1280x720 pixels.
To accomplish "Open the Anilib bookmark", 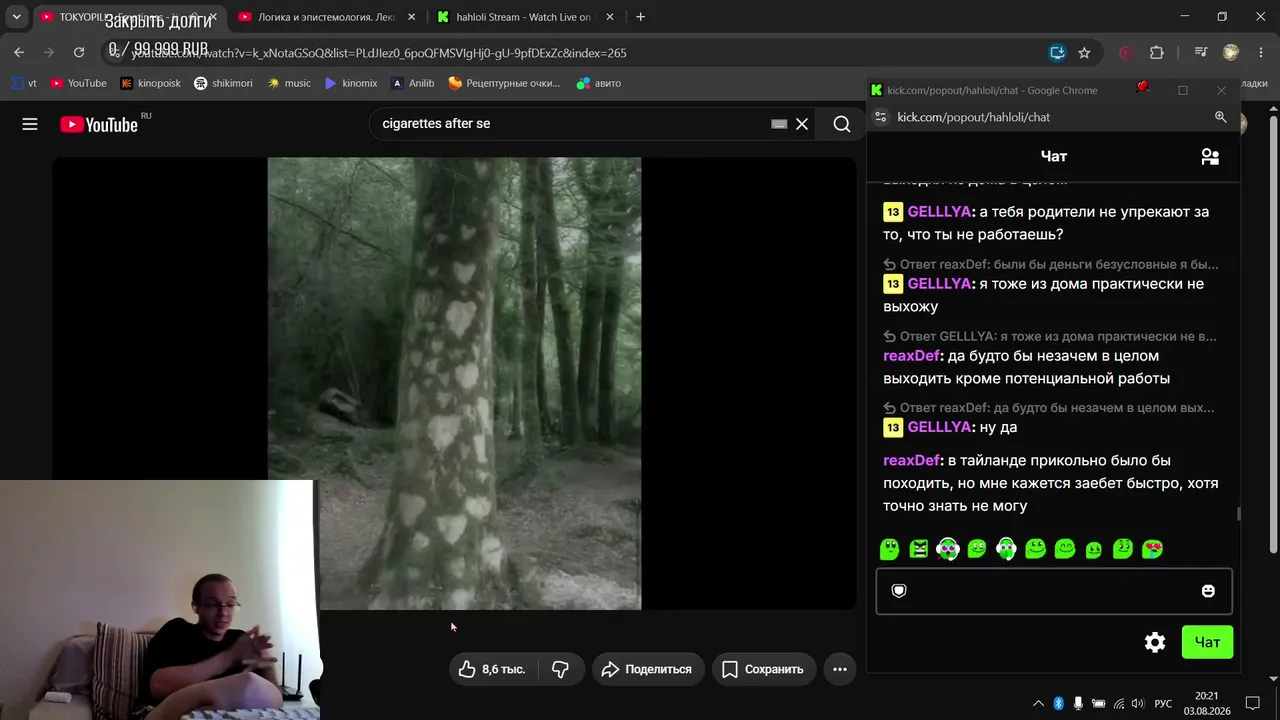I will pyautogui.click(x=413, y=83).
